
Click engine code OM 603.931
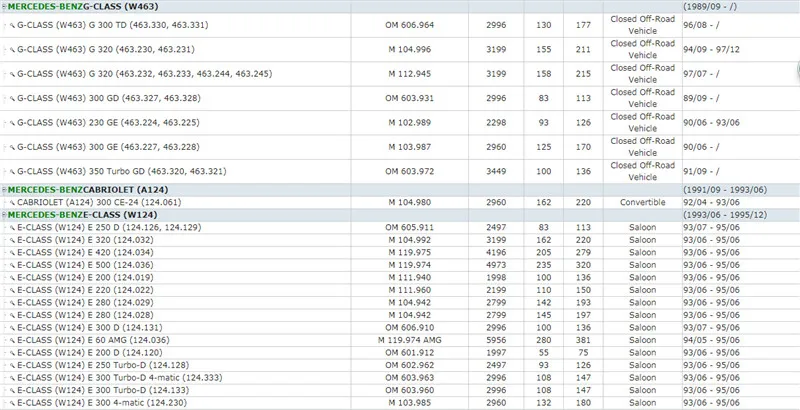(410, 98)
